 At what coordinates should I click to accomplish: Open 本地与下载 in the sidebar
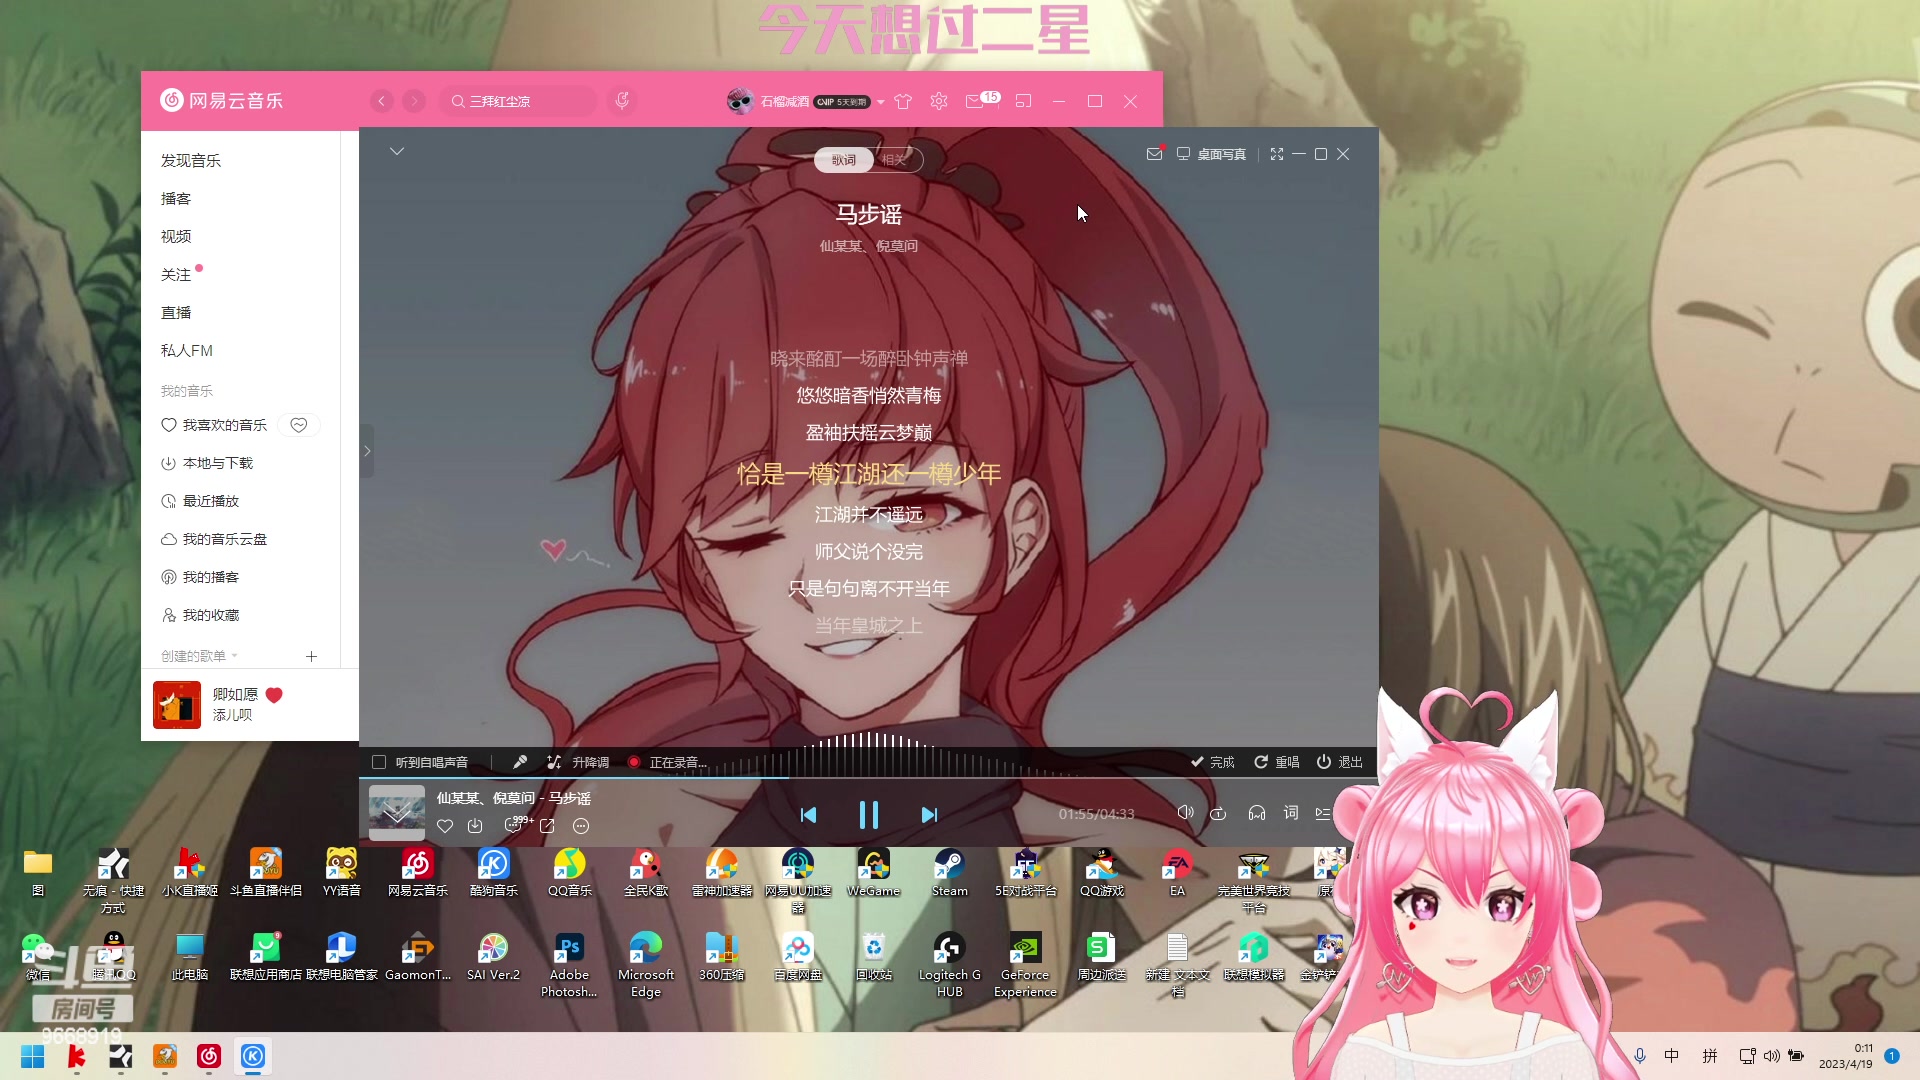click(207, 463)
